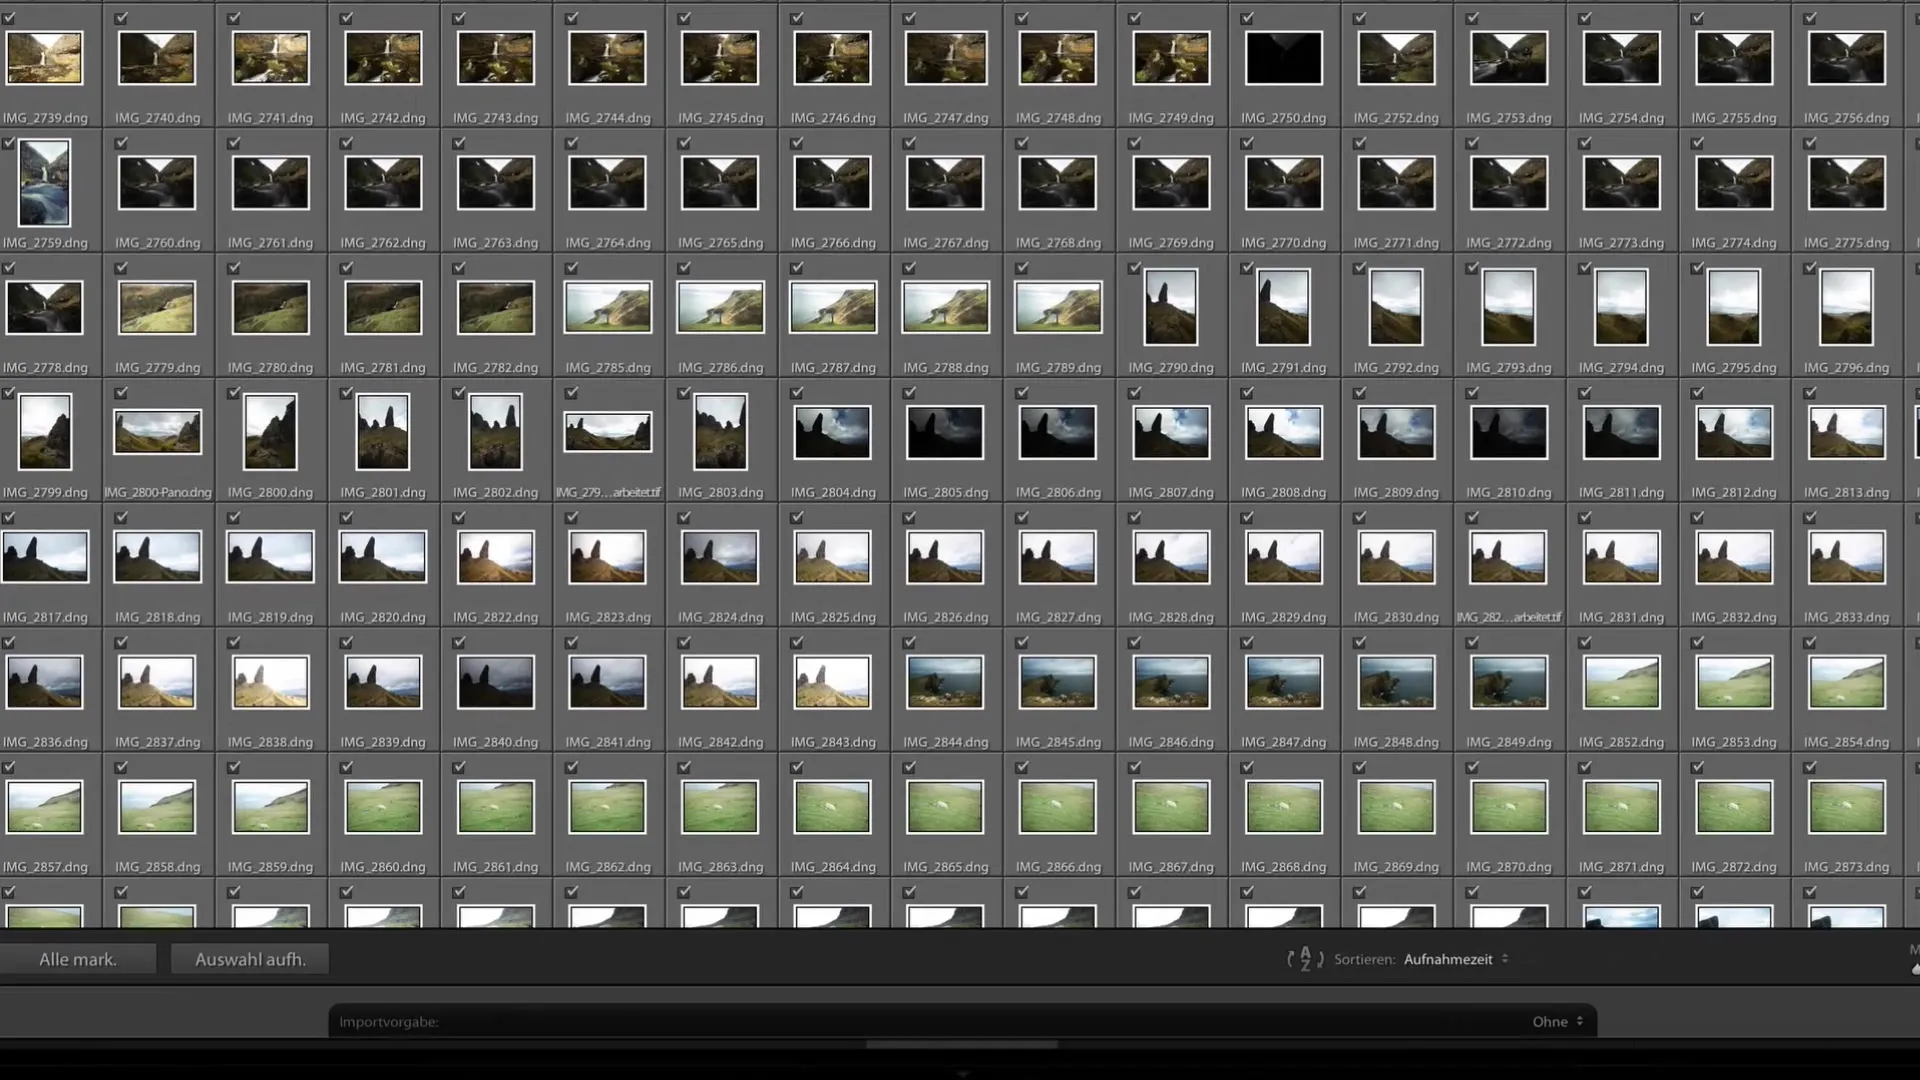Click the file name IMG_2782.dng

pos(495,368)
